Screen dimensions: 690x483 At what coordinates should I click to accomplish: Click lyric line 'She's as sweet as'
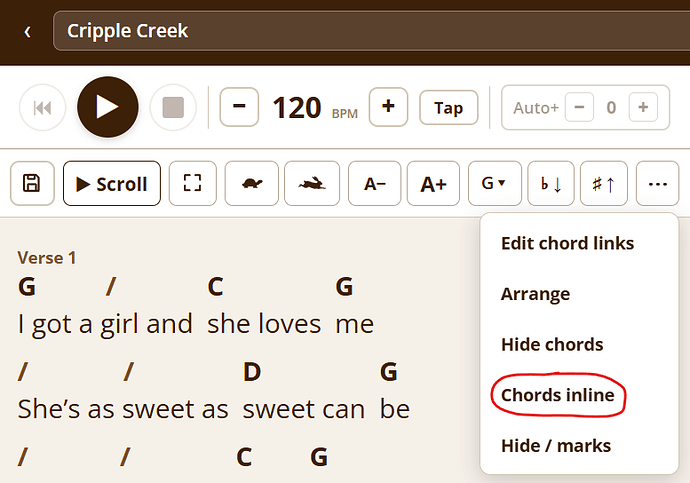123,409
